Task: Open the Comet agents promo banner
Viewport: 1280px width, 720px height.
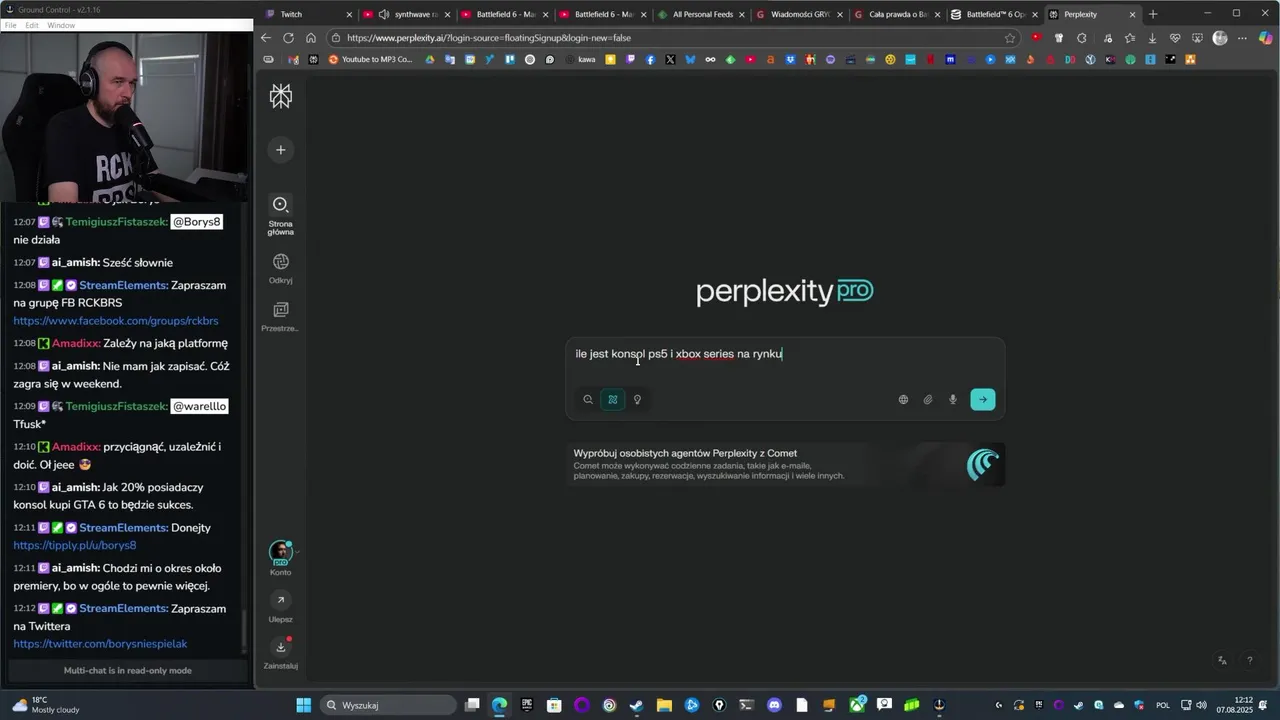Action: pos(785,465)
